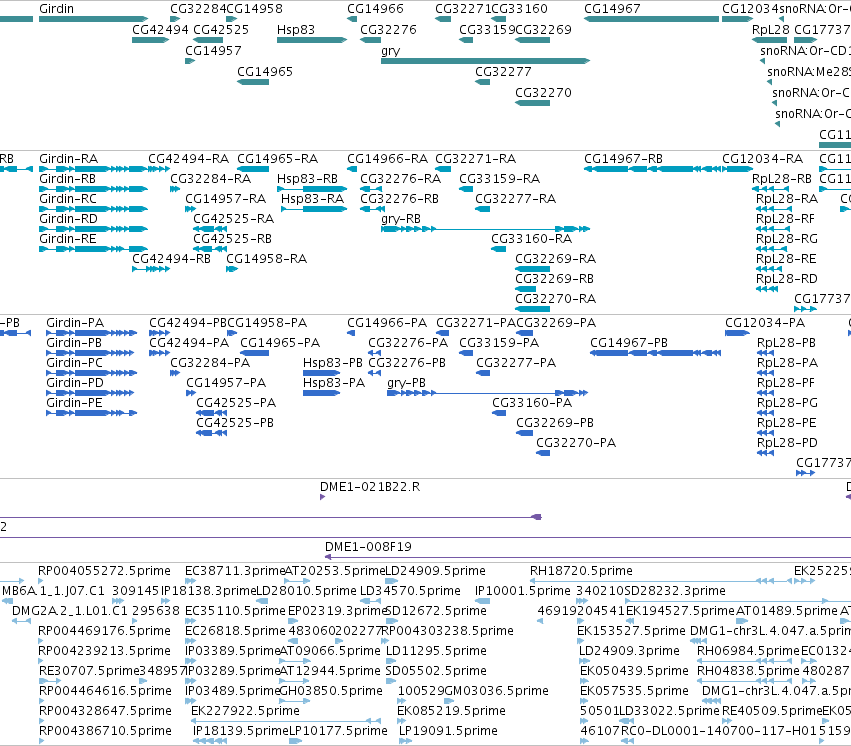The image size is (851, 746).
Task: Select gry-PB protein label
Action: pyautogui.click(x=407, y=383)
